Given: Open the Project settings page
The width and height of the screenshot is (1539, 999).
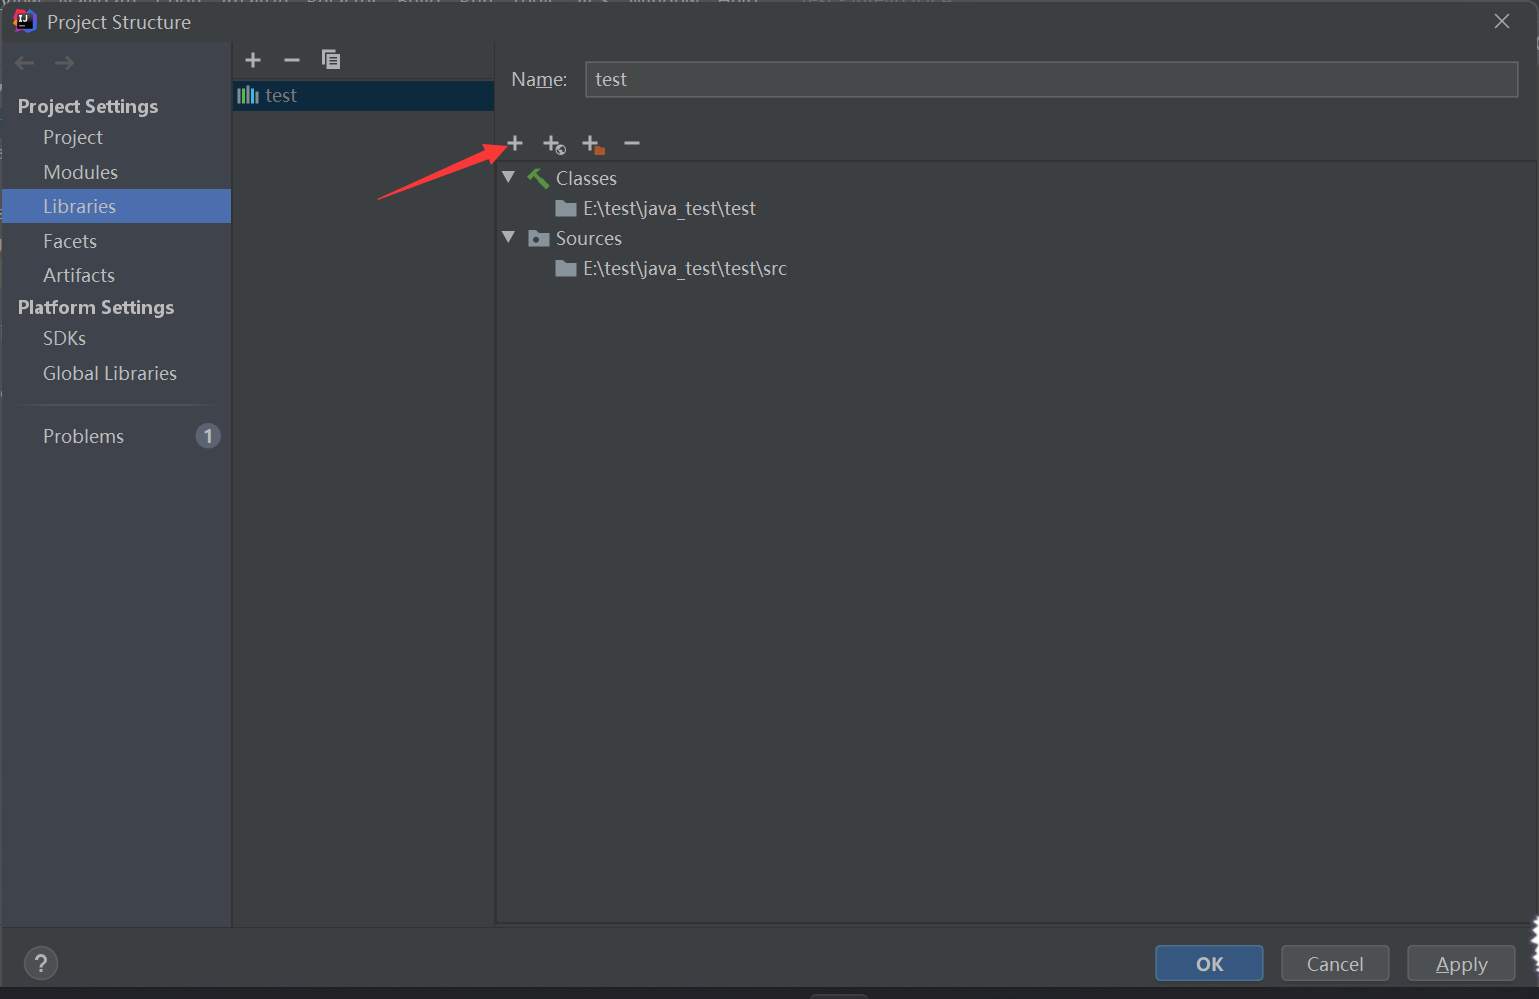Looking at the screenshot, I should click(x=73, y=137).
